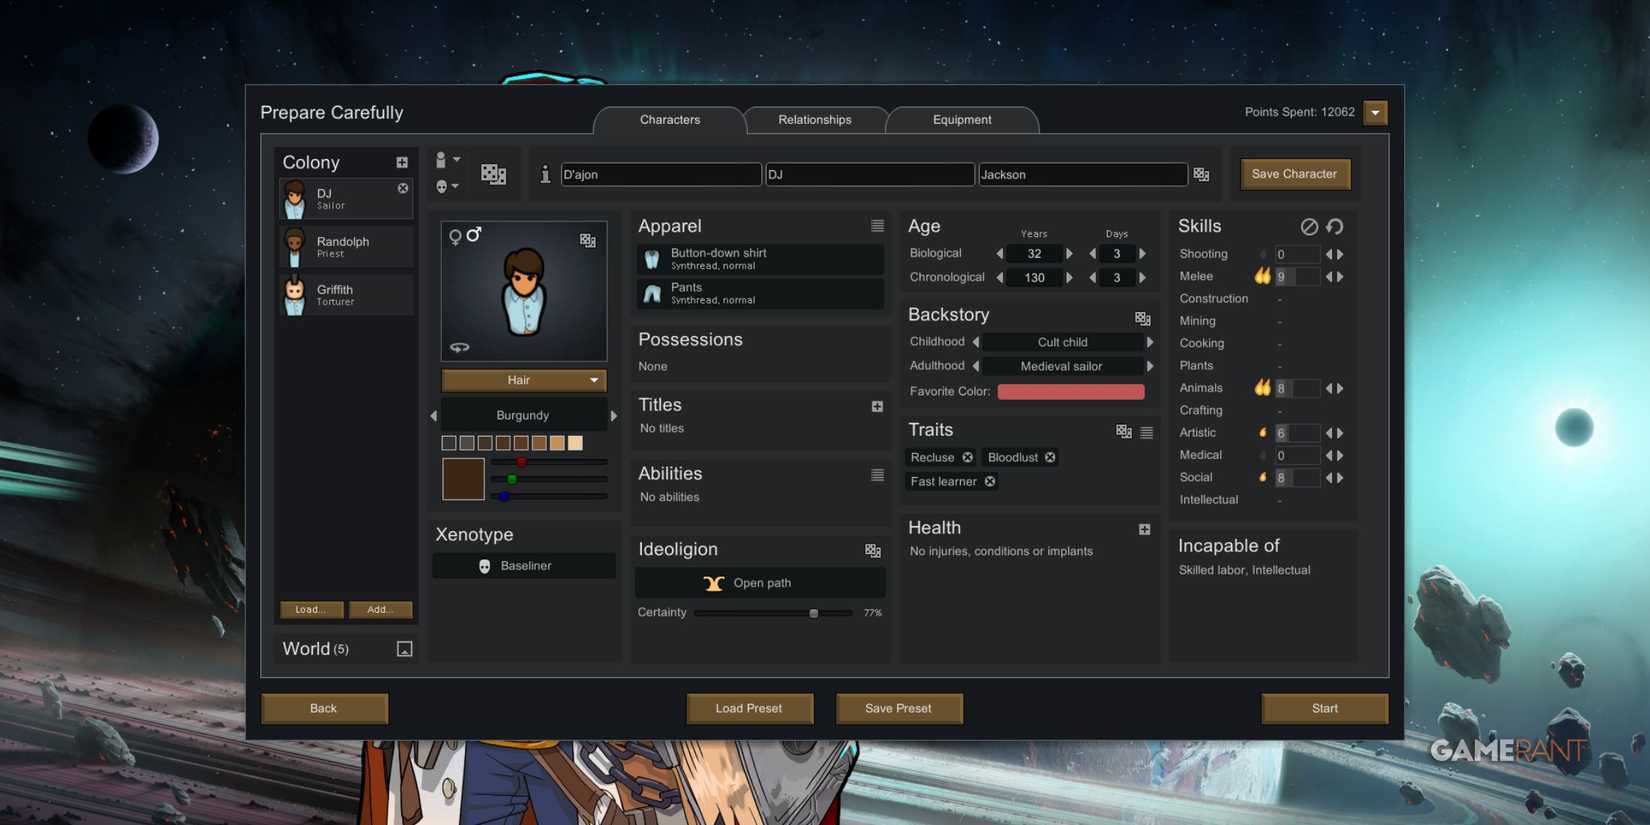Click the Save Preset button
Viewport: 1650px width, 825px height.
(x=898, y=708)
